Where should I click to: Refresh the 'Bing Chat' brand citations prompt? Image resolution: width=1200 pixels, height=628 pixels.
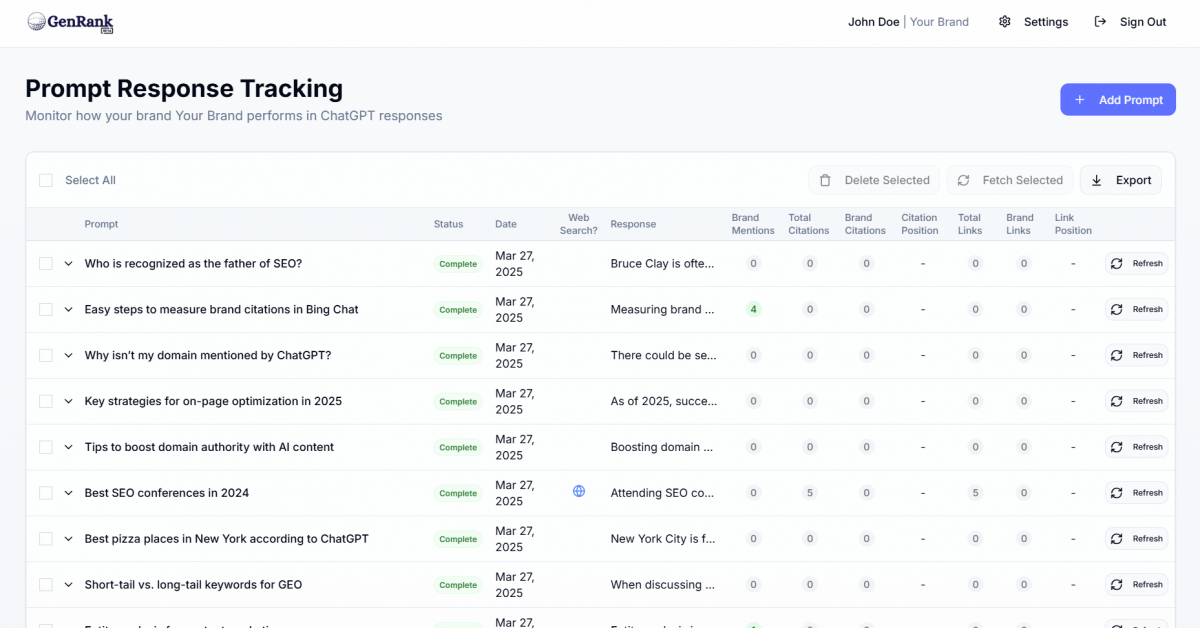(1137, 310)
